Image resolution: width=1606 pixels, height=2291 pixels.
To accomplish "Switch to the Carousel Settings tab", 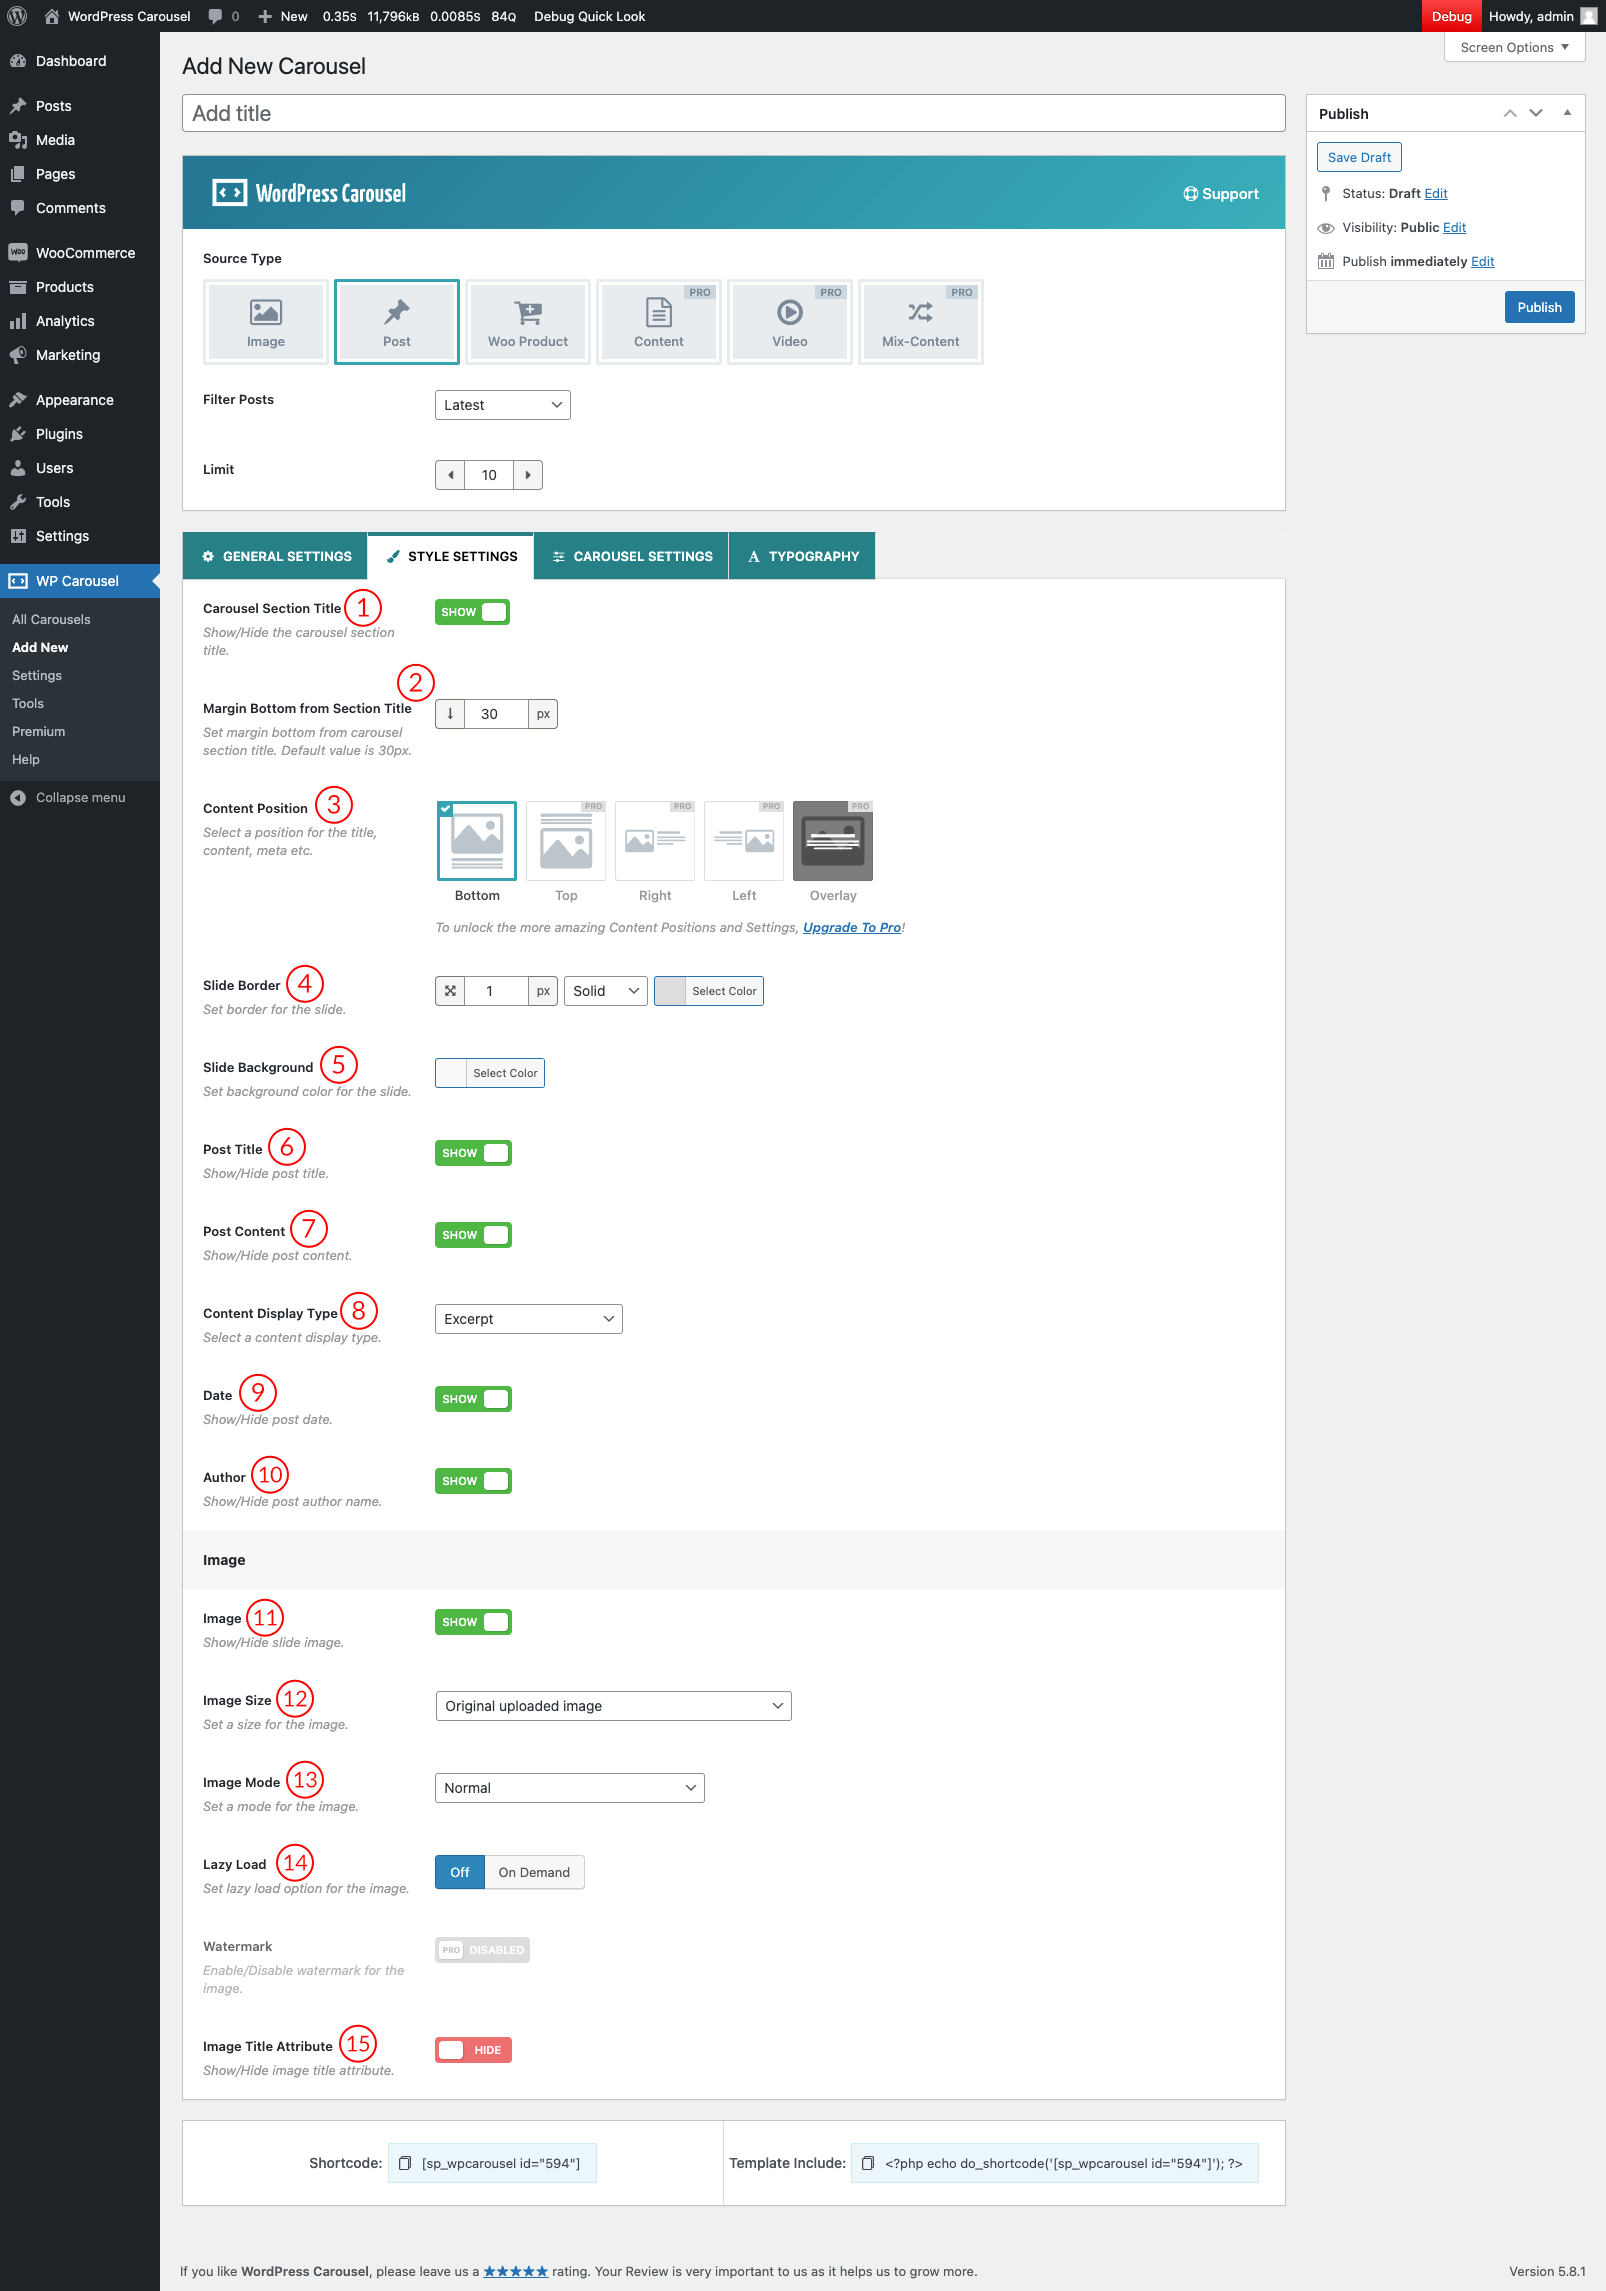I will click(x=631, y=556).
